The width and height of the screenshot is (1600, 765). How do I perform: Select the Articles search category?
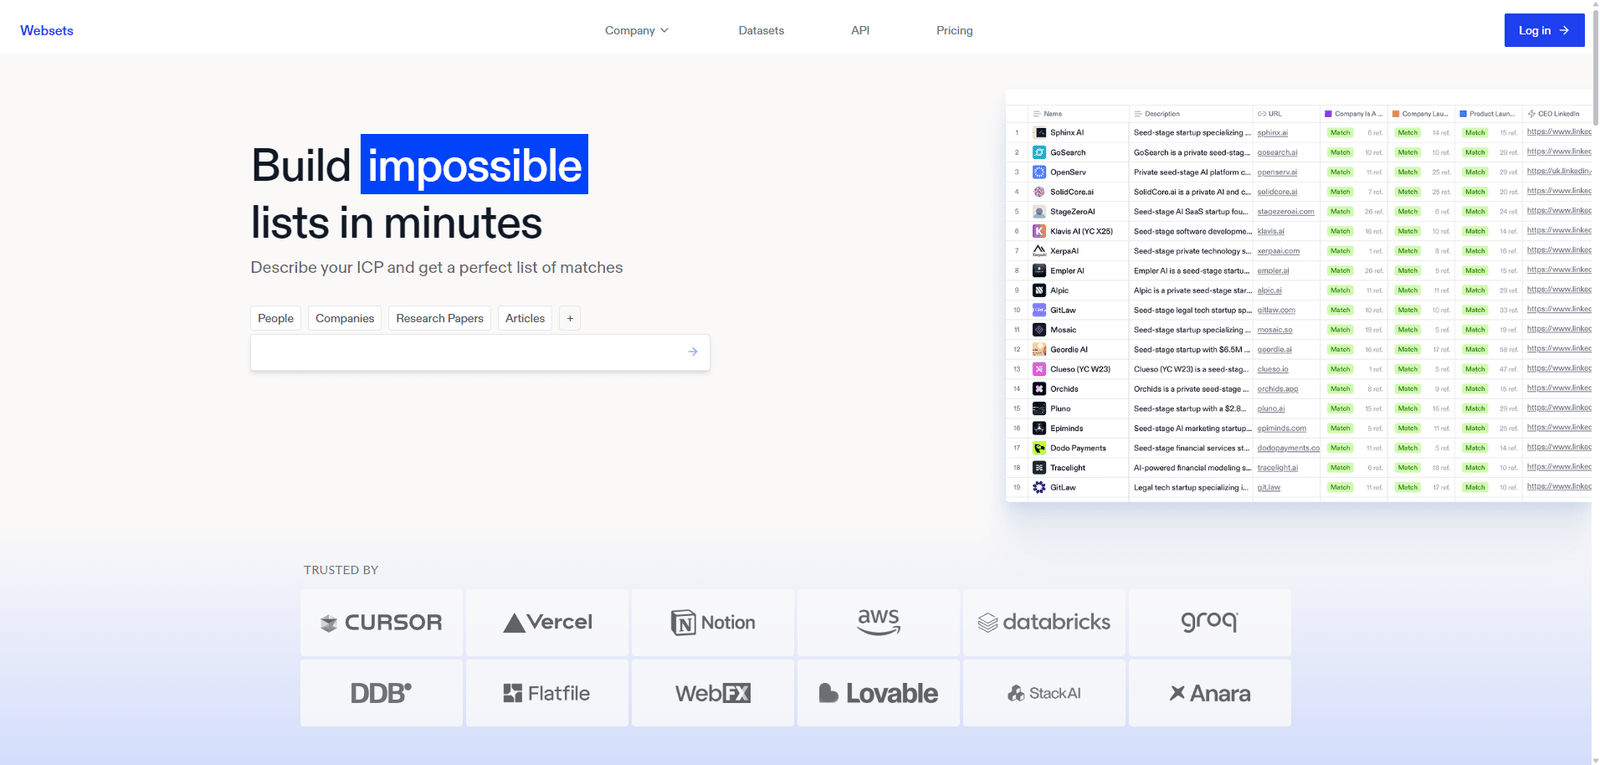525,318
